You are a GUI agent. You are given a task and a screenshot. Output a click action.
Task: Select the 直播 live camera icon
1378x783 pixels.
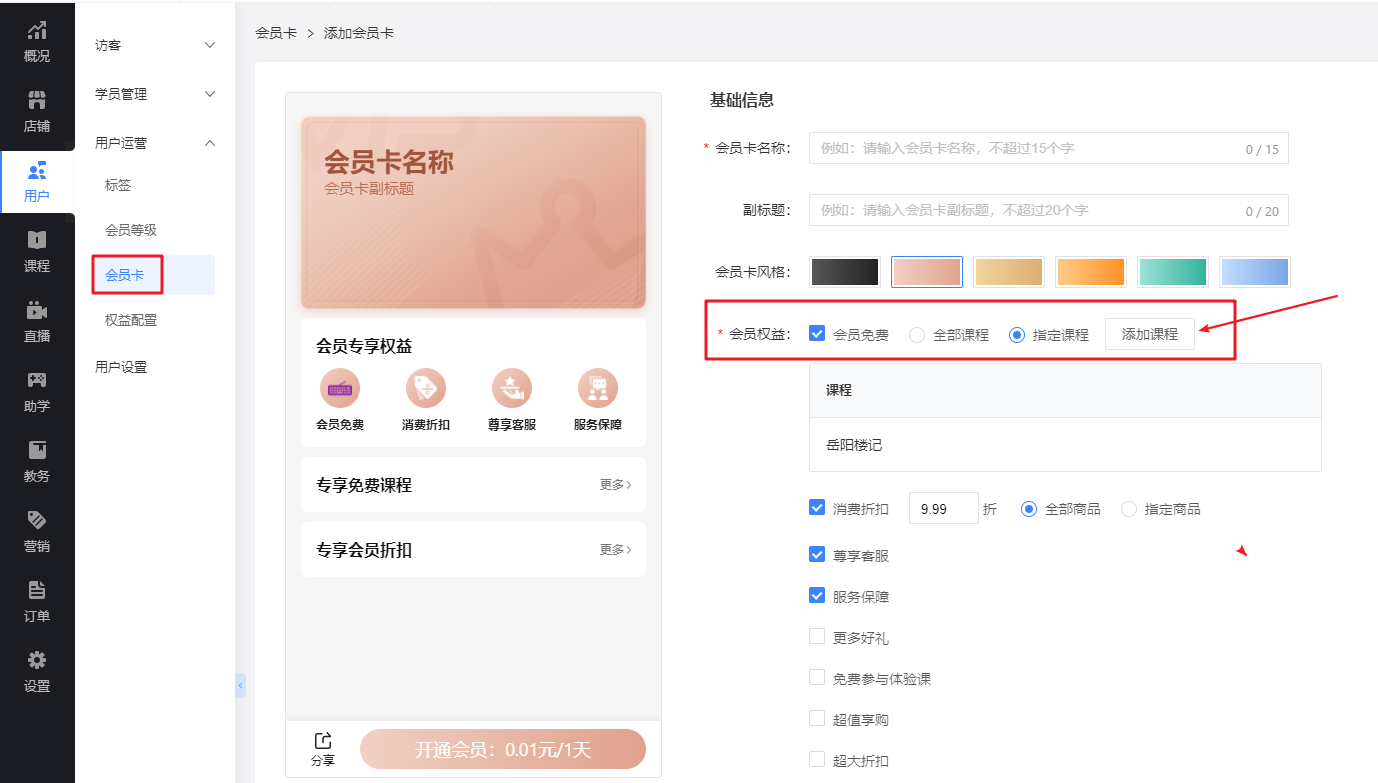[x=37, y=310]
